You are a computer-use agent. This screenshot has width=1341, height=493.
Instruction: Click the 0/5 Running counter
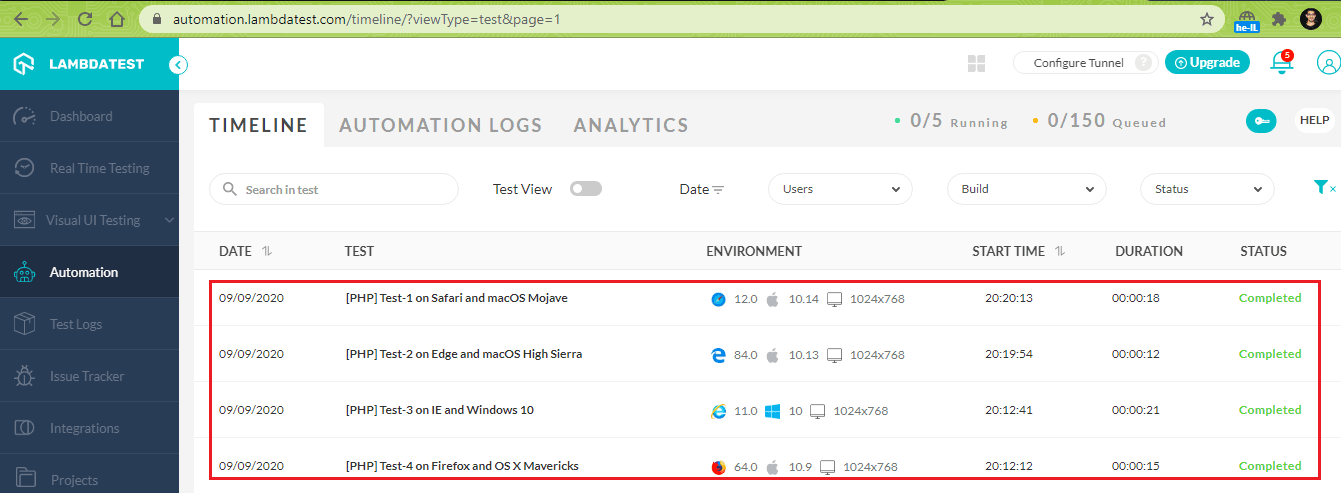point(950,121)
